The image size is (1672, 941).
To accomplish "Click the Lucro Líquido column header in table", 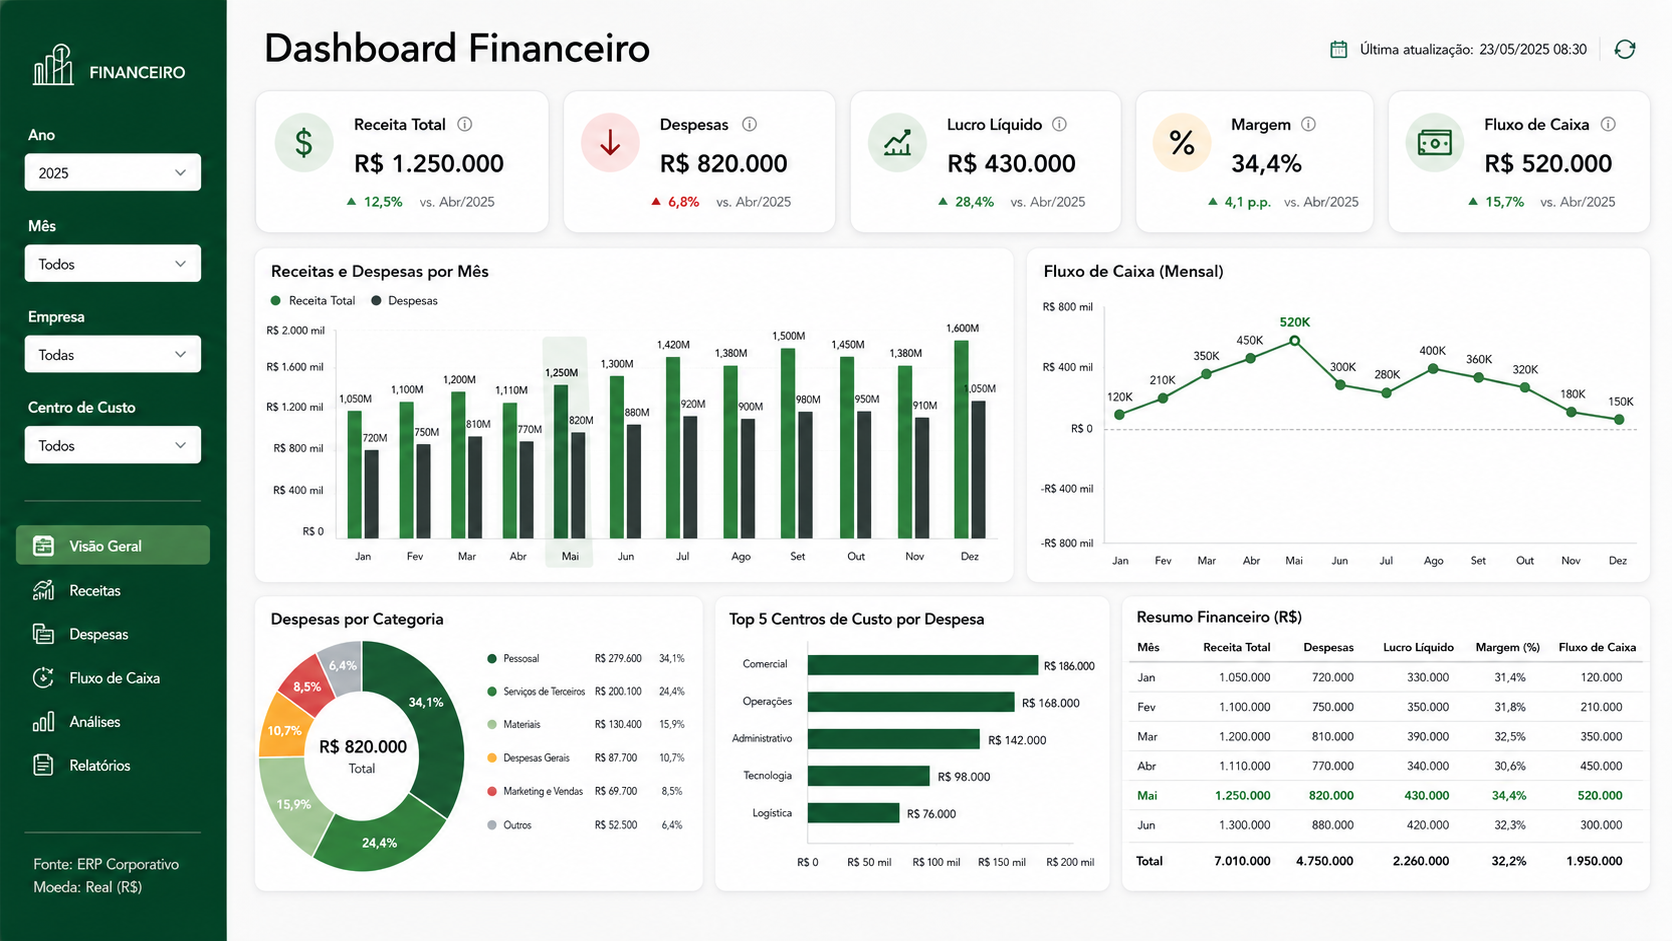I will point(1418,647).
